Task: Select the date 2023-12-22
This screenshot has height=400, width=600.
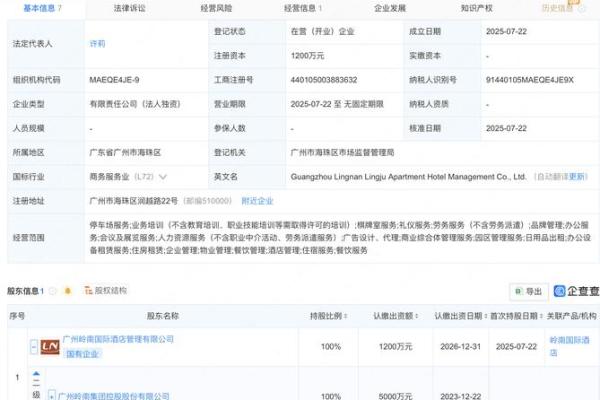Action: tap(460, 396)
